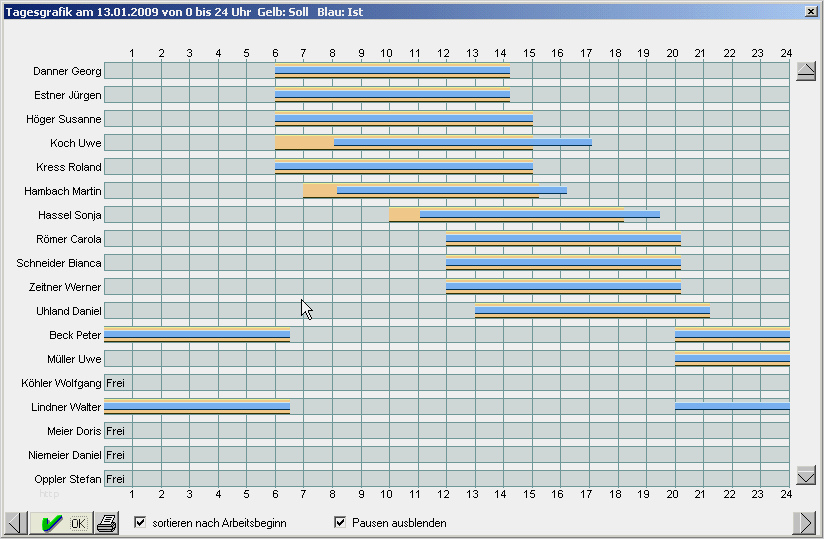Select employee name Köhler Wolfgang
Screen dimensions: 824x539
[x=61, y=383]
